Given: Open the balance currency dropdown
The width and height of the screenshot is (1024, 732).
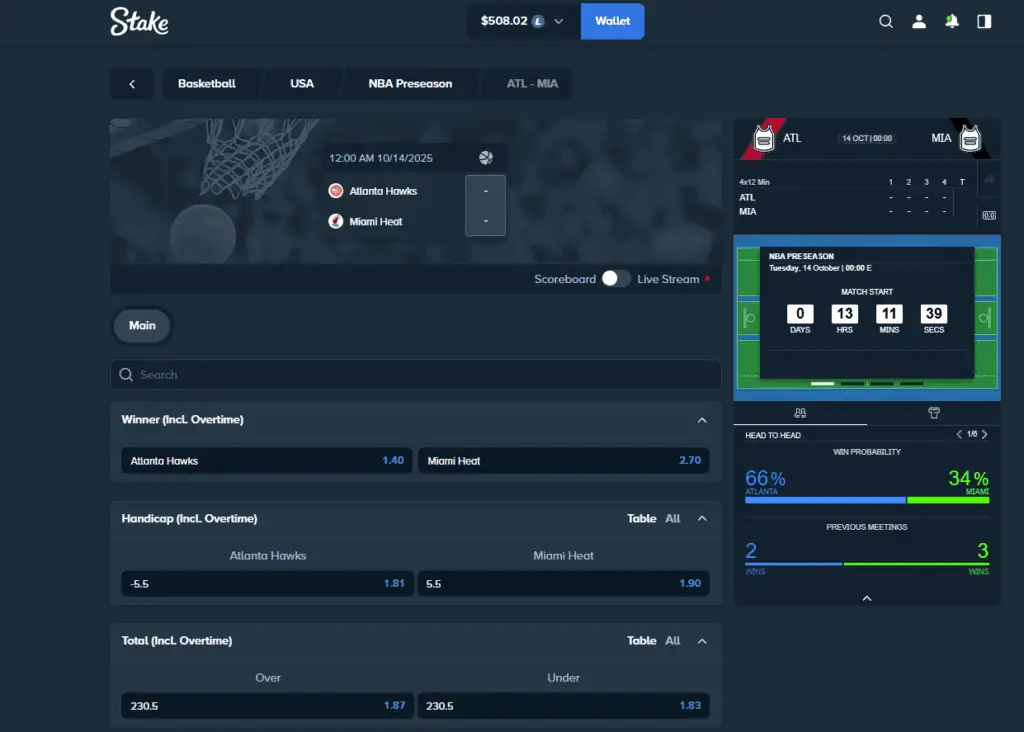Looking at the screenshot, I should click(558, 21).
